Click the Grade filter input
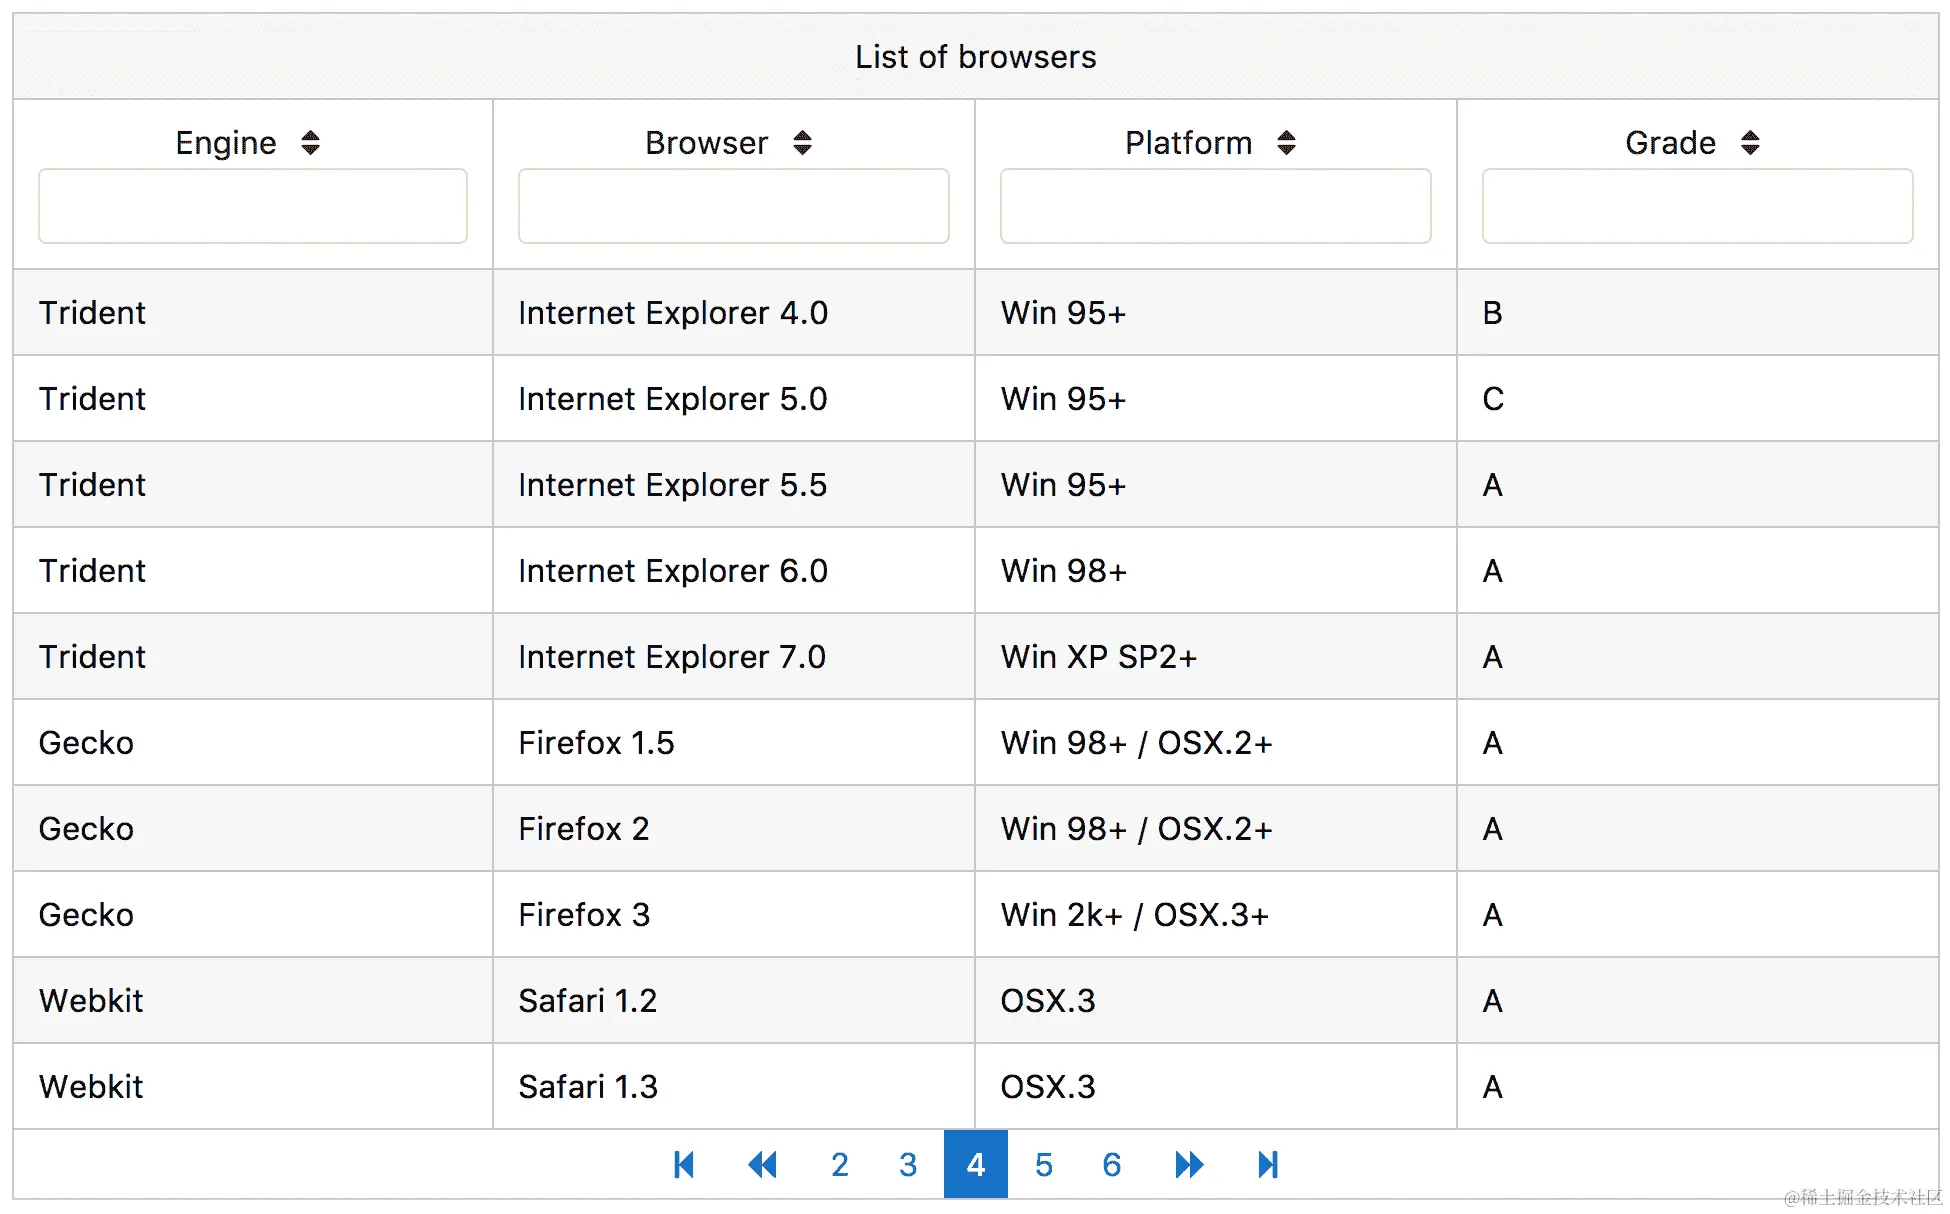1950x1214 pixels. 1697,206
